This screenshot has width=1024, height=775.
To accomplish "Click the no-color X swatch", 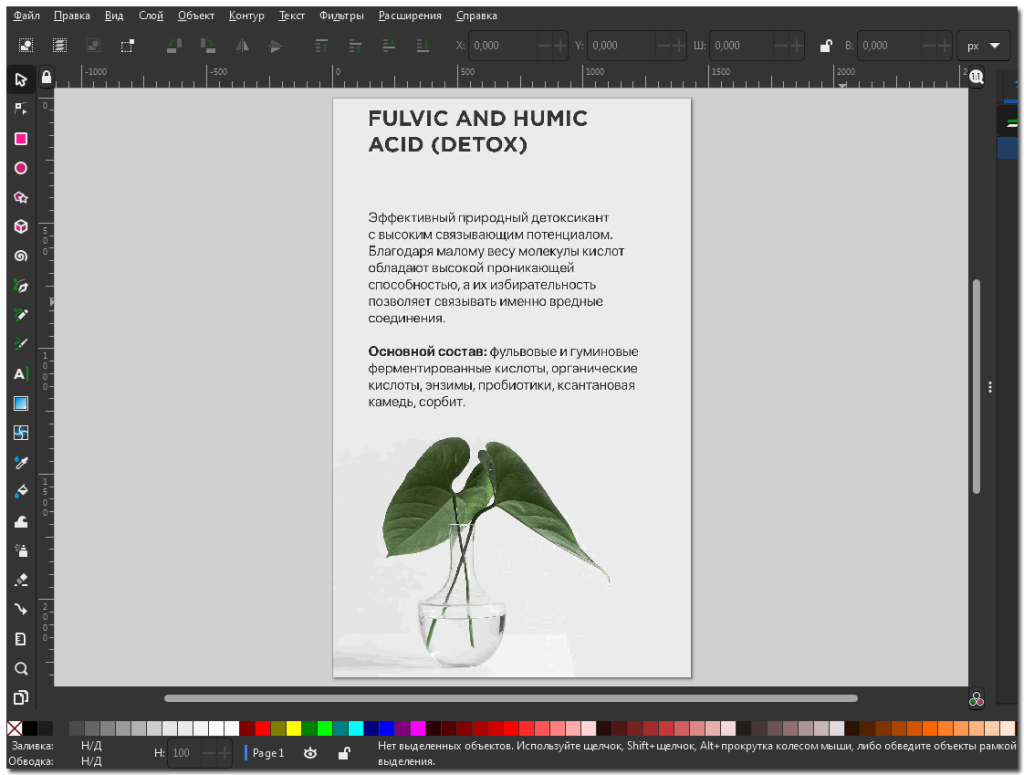I will pos(14,728).
